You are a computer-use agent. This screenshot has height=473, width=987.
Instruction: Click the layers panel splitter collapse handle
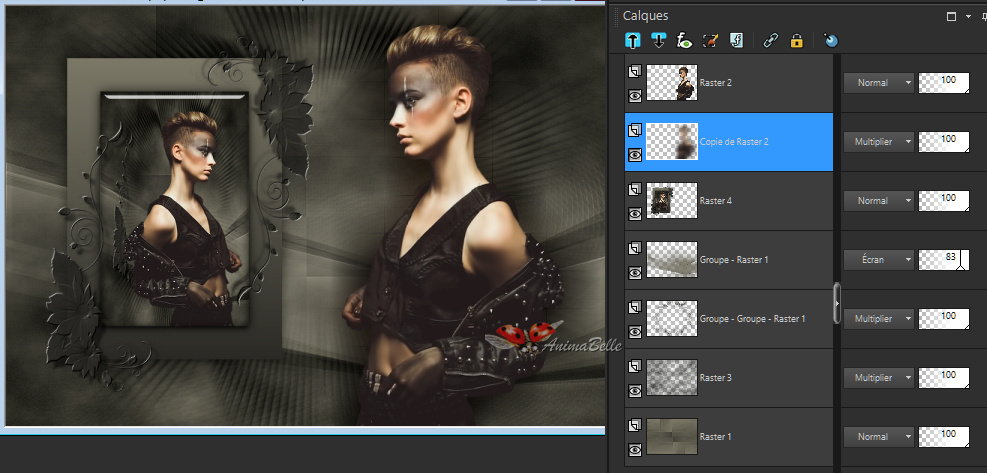[x=837, y=303]
